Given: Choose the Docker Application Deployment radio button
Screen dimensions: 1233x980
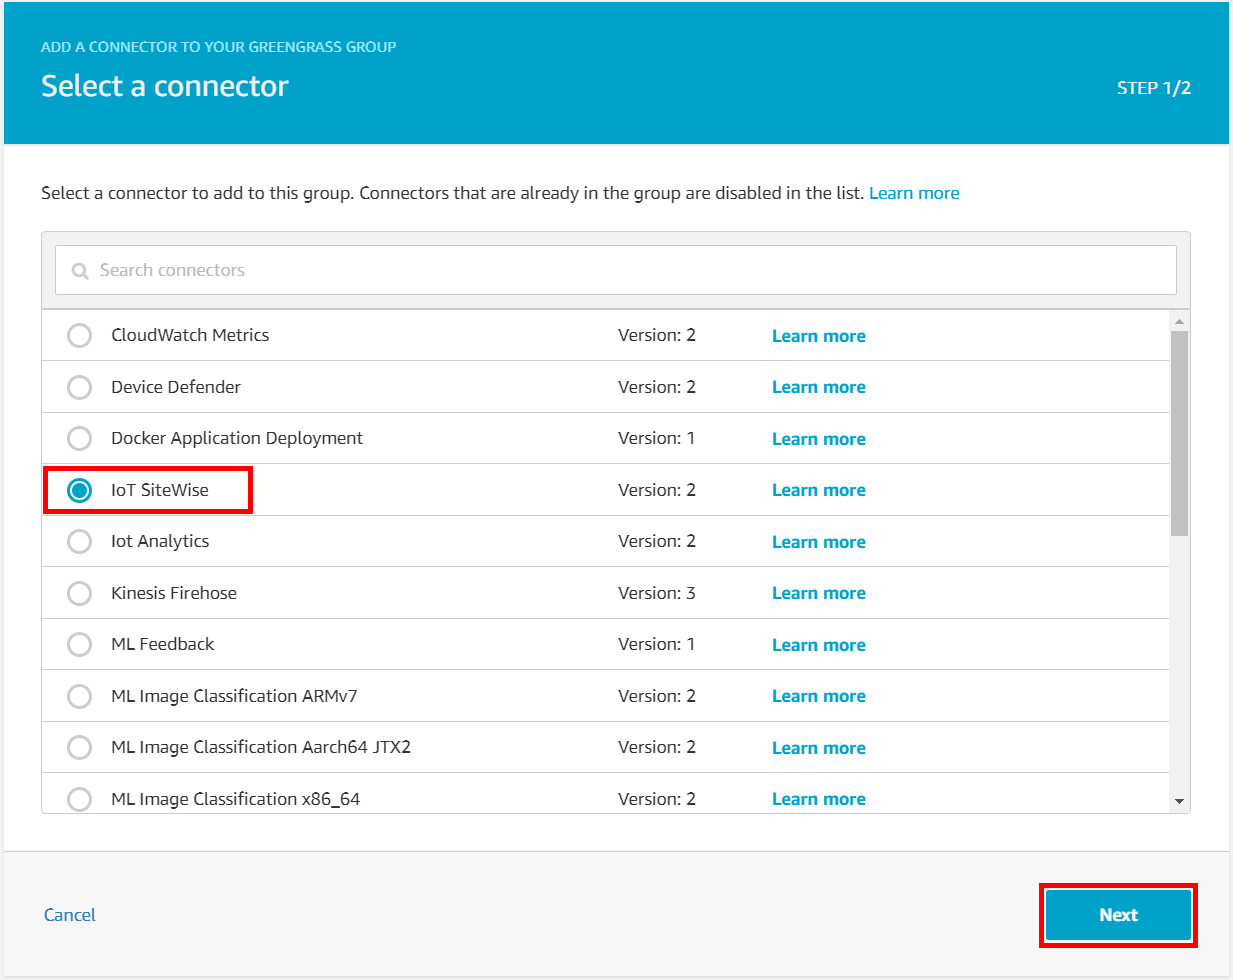Looking at the screenshot, I should [x=79, y=439].
